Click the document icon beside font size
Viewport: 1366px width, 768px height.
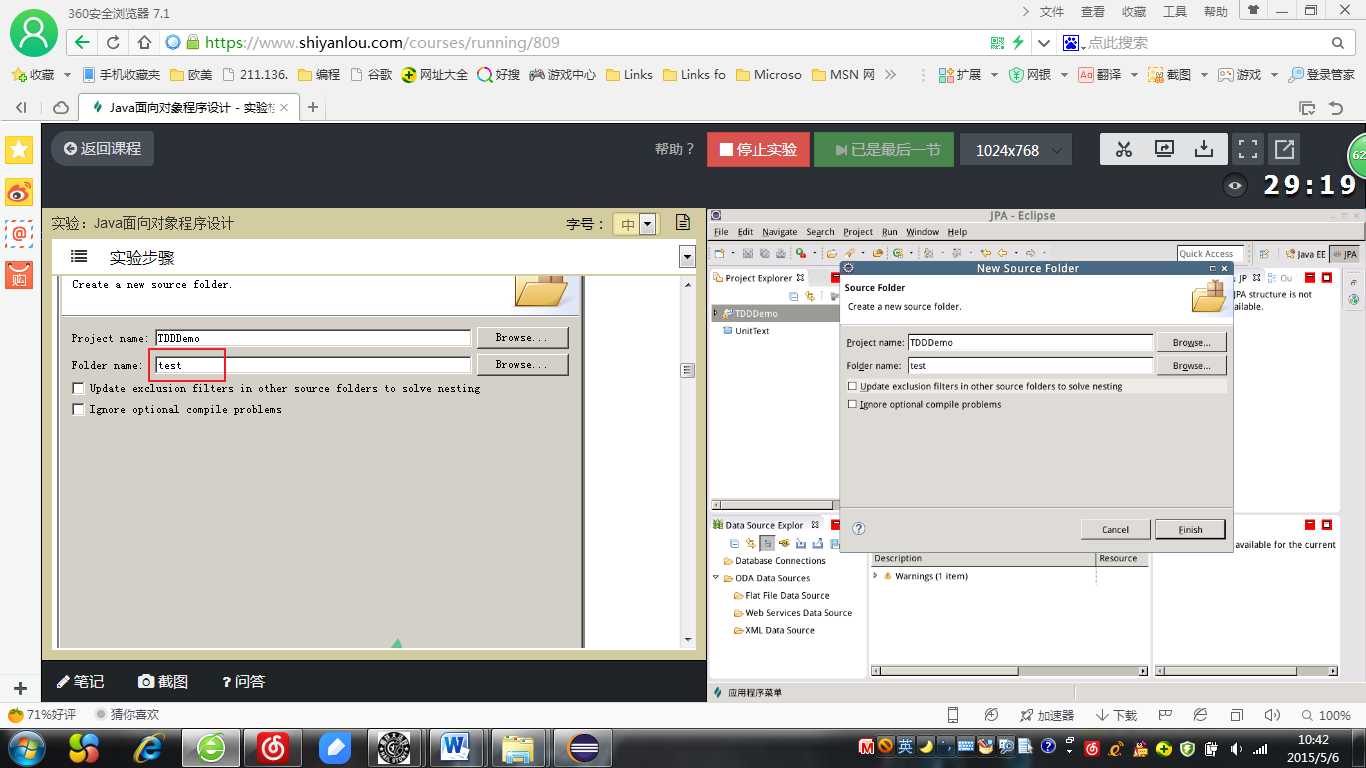point(683,223)
